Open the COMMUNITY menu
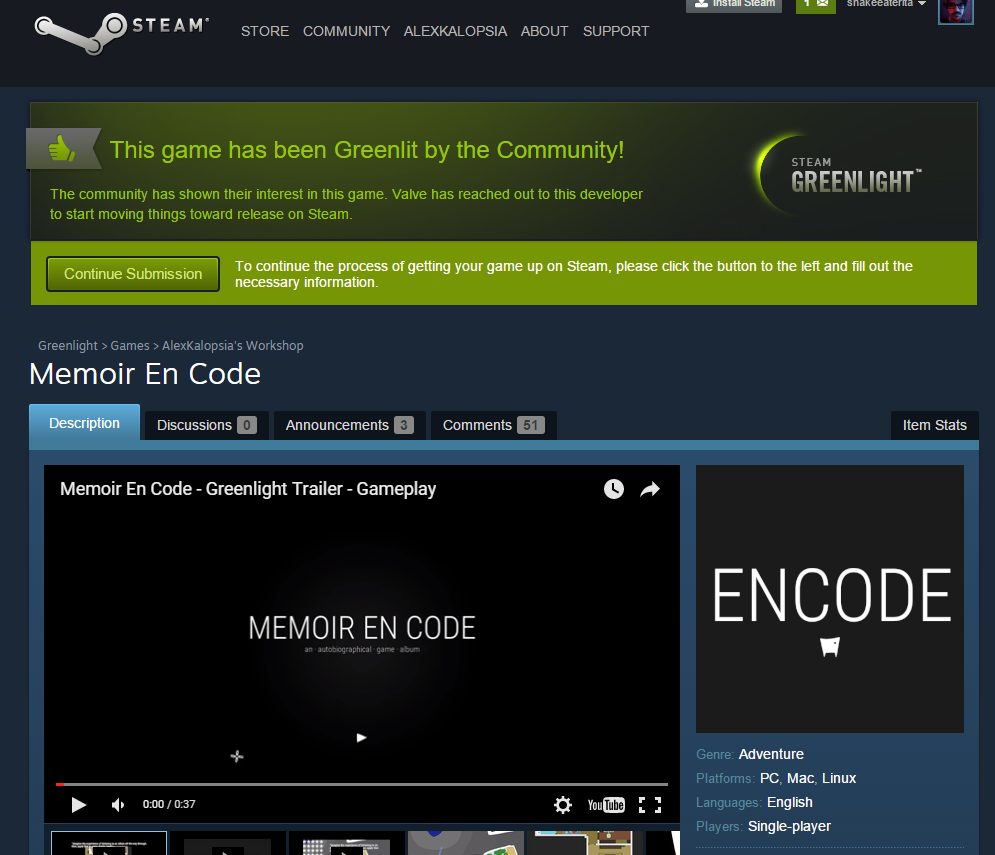The width and height of the screenshot is (995, 855). tap(346, 31)
